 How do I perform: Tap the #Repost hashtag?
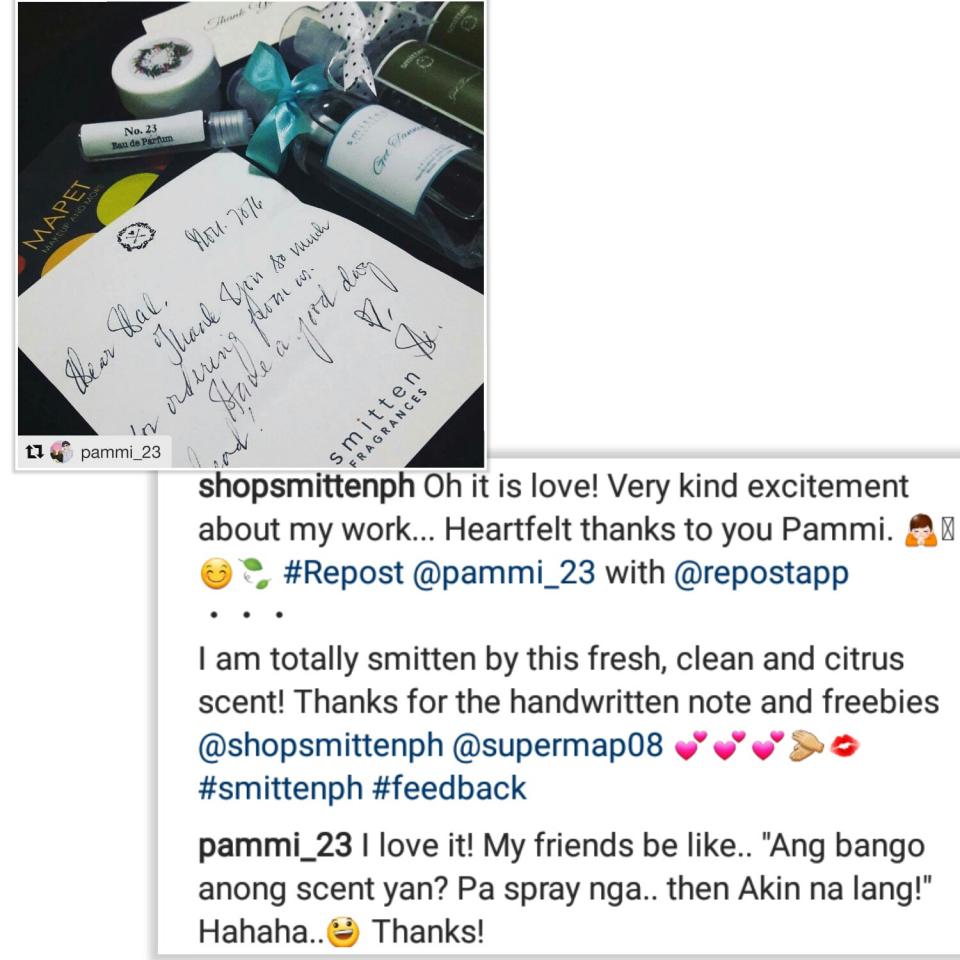343,573
